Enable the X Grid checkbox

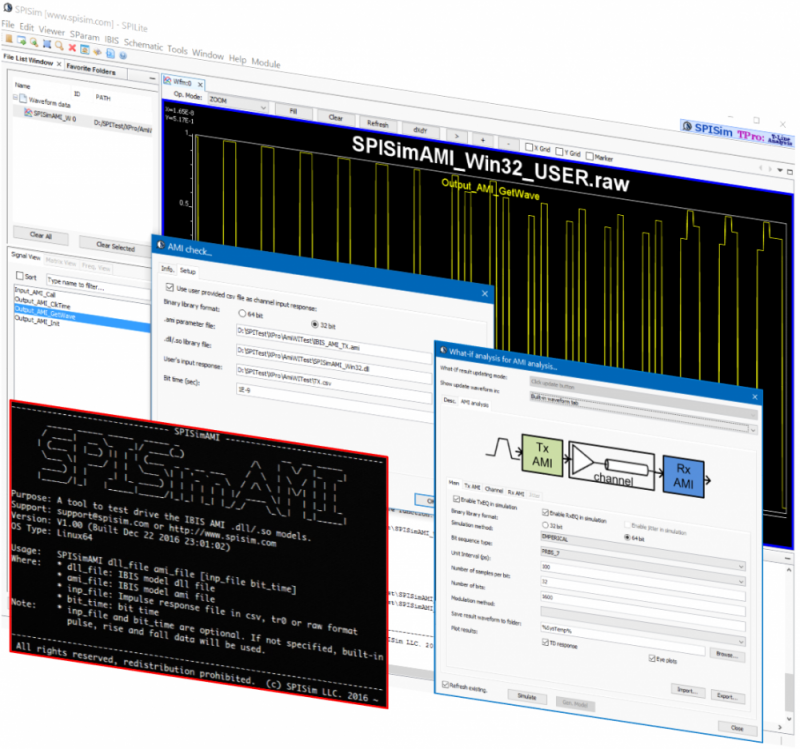pyautogui.click(x=530, y=148)
